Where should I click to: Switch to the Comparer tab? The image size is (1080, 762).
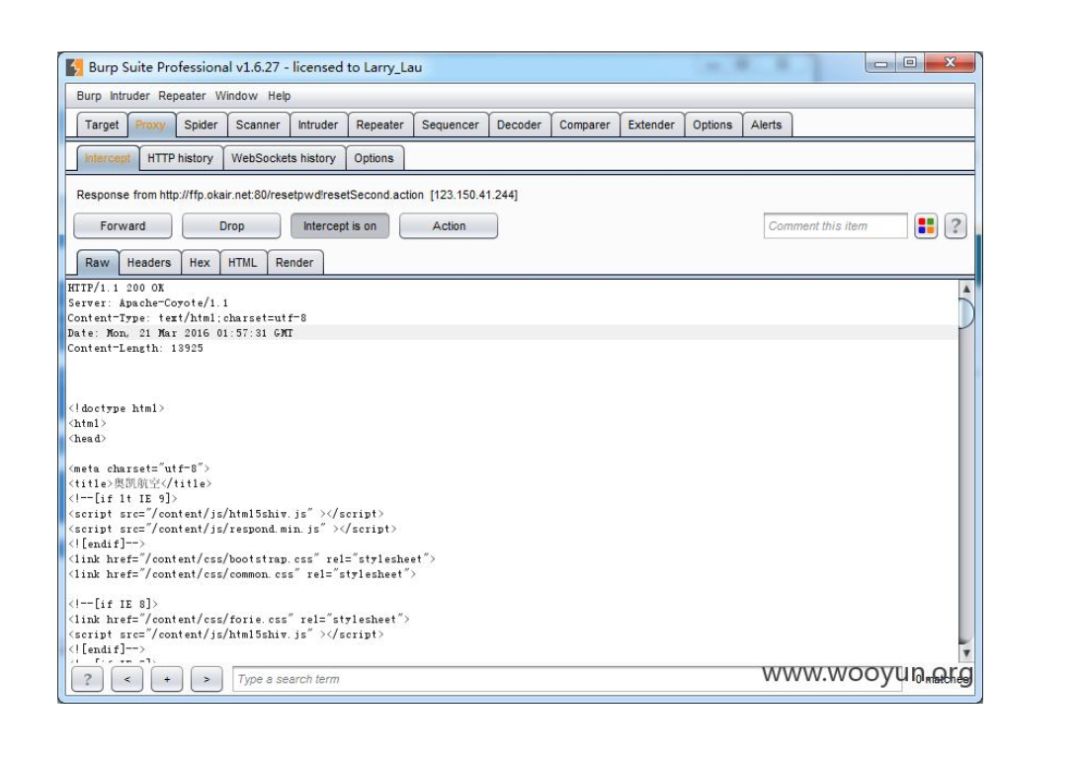585,125
